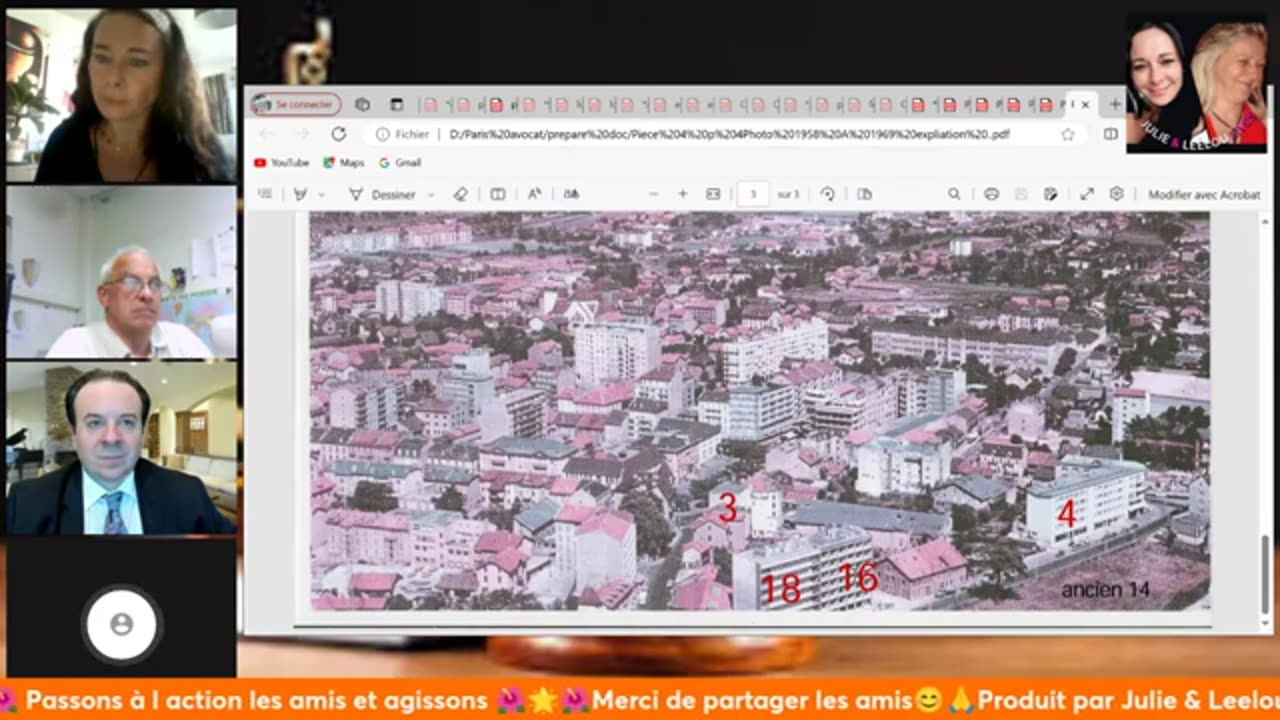
Task: Add this page to favorites star
Action: tap(1068, 134)
